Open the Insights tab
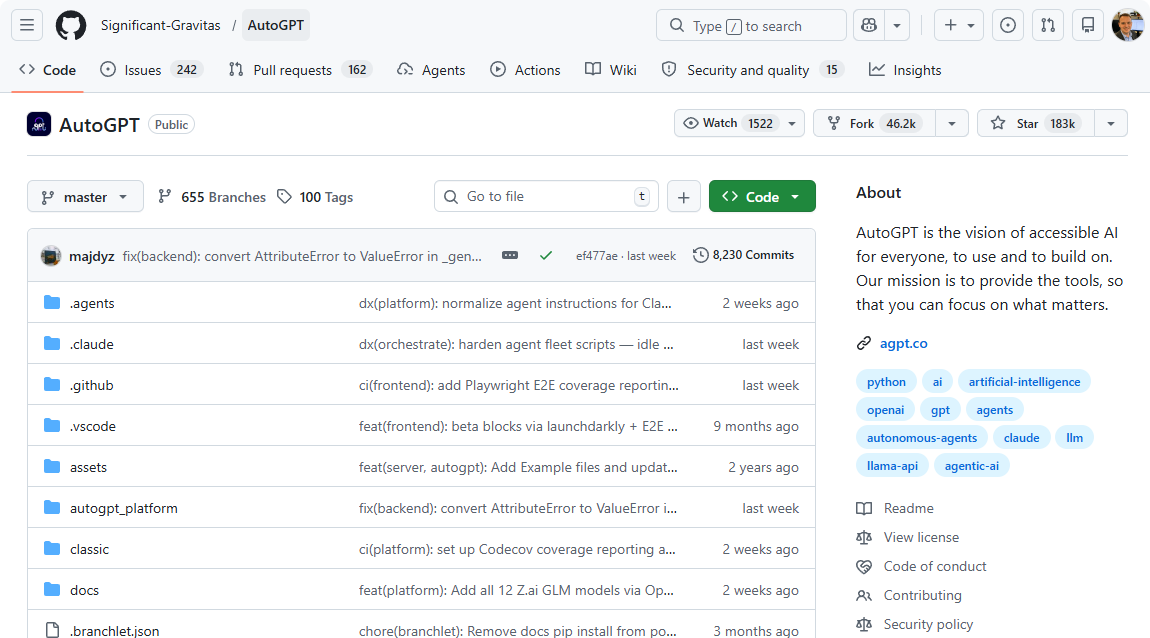The height and width of the screenshot is (638, 1150). 905,70
